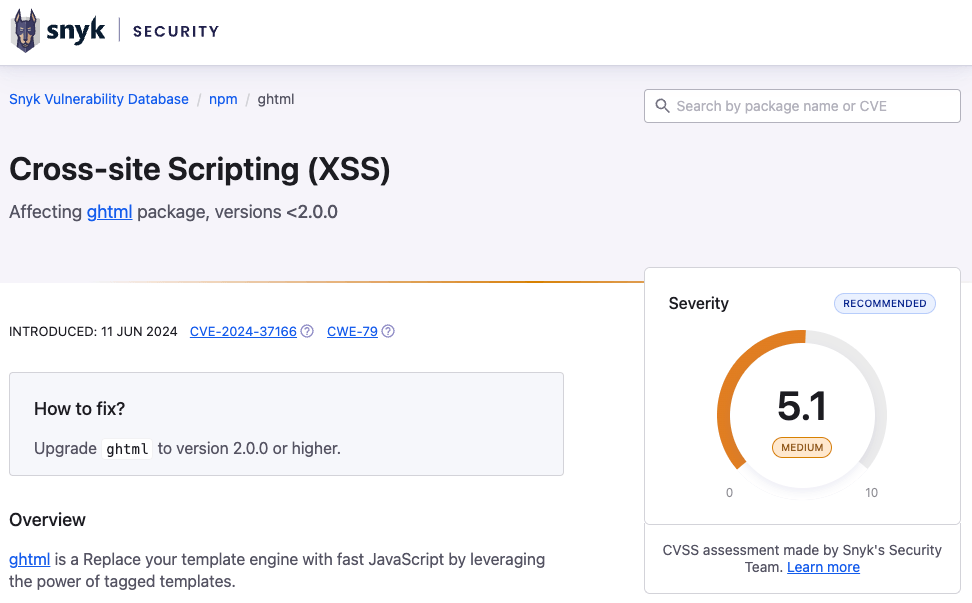Click help icon next to CVE-2024-37166
This screenshot has height=603, width=972.
pyautogui.click(x=307, y=332)
